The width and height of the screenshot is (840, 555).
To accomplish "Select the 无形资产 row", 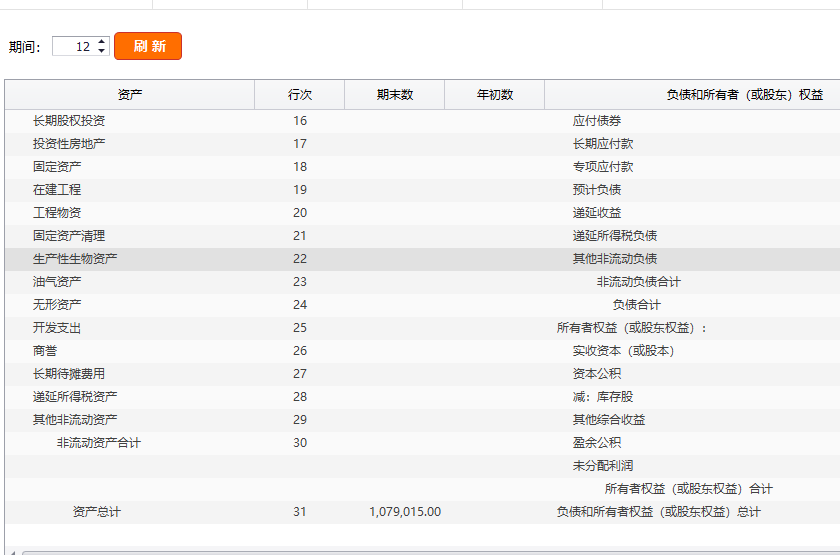I will coord(57,305).
